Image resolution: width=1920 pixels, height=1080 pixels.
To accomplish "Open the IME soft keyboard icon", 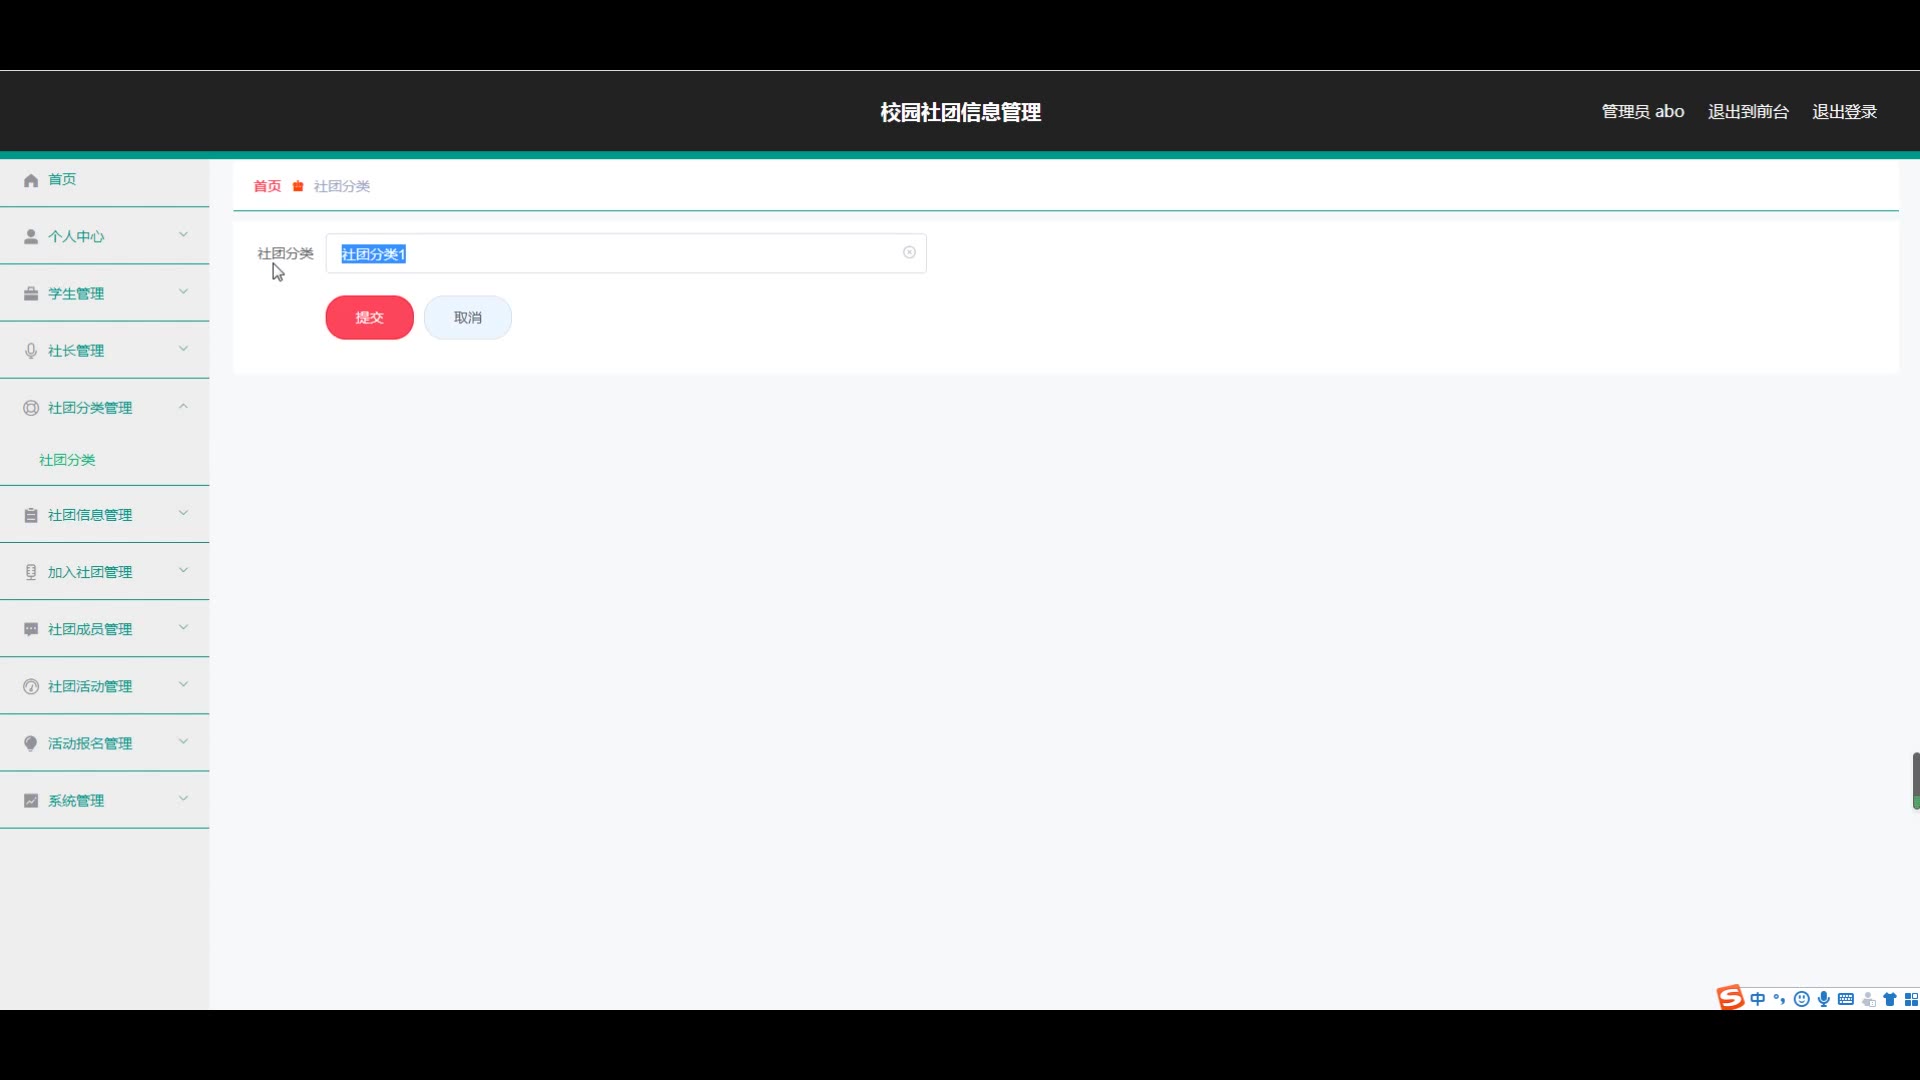I will pos(1846,999).
